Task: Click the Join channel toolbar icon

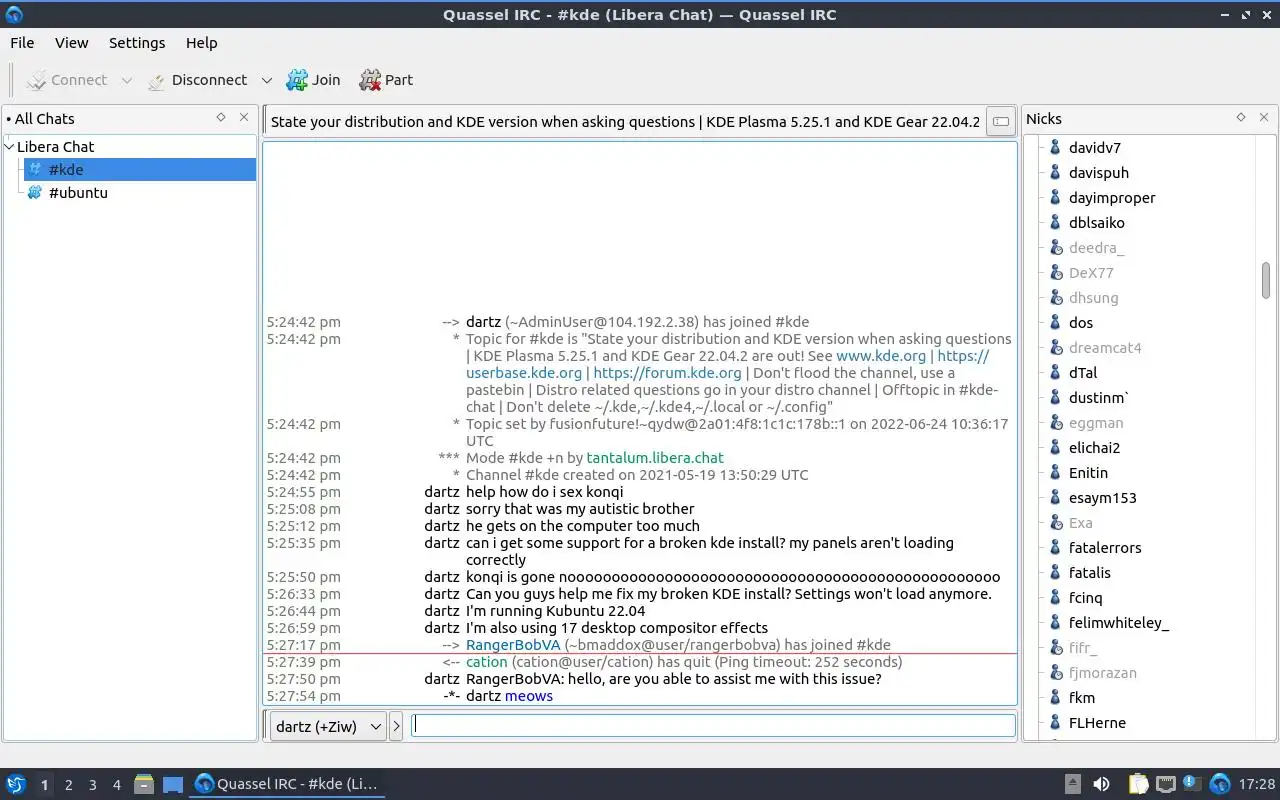Action: (297, 80)
